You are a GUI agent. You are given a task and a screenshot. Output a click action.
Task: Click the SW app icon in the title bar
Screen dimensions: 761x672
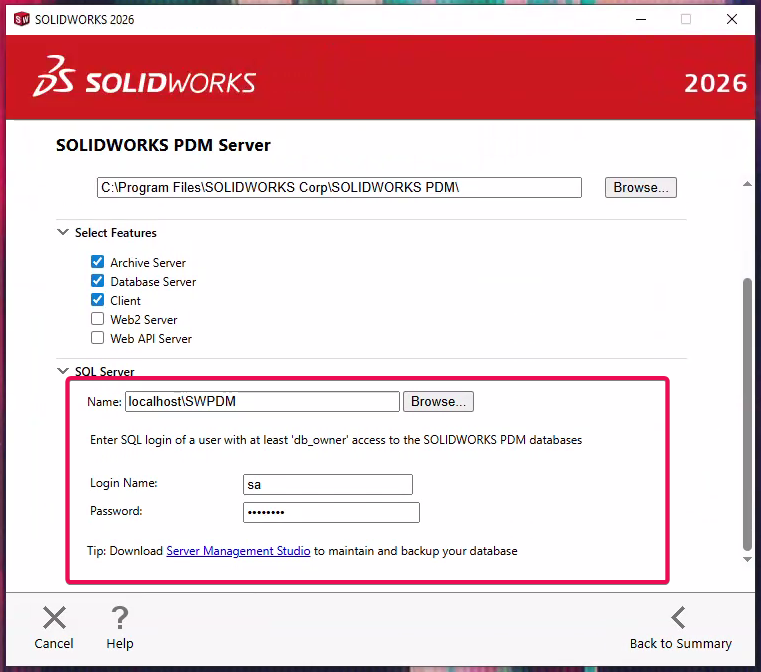coord(21,19)
